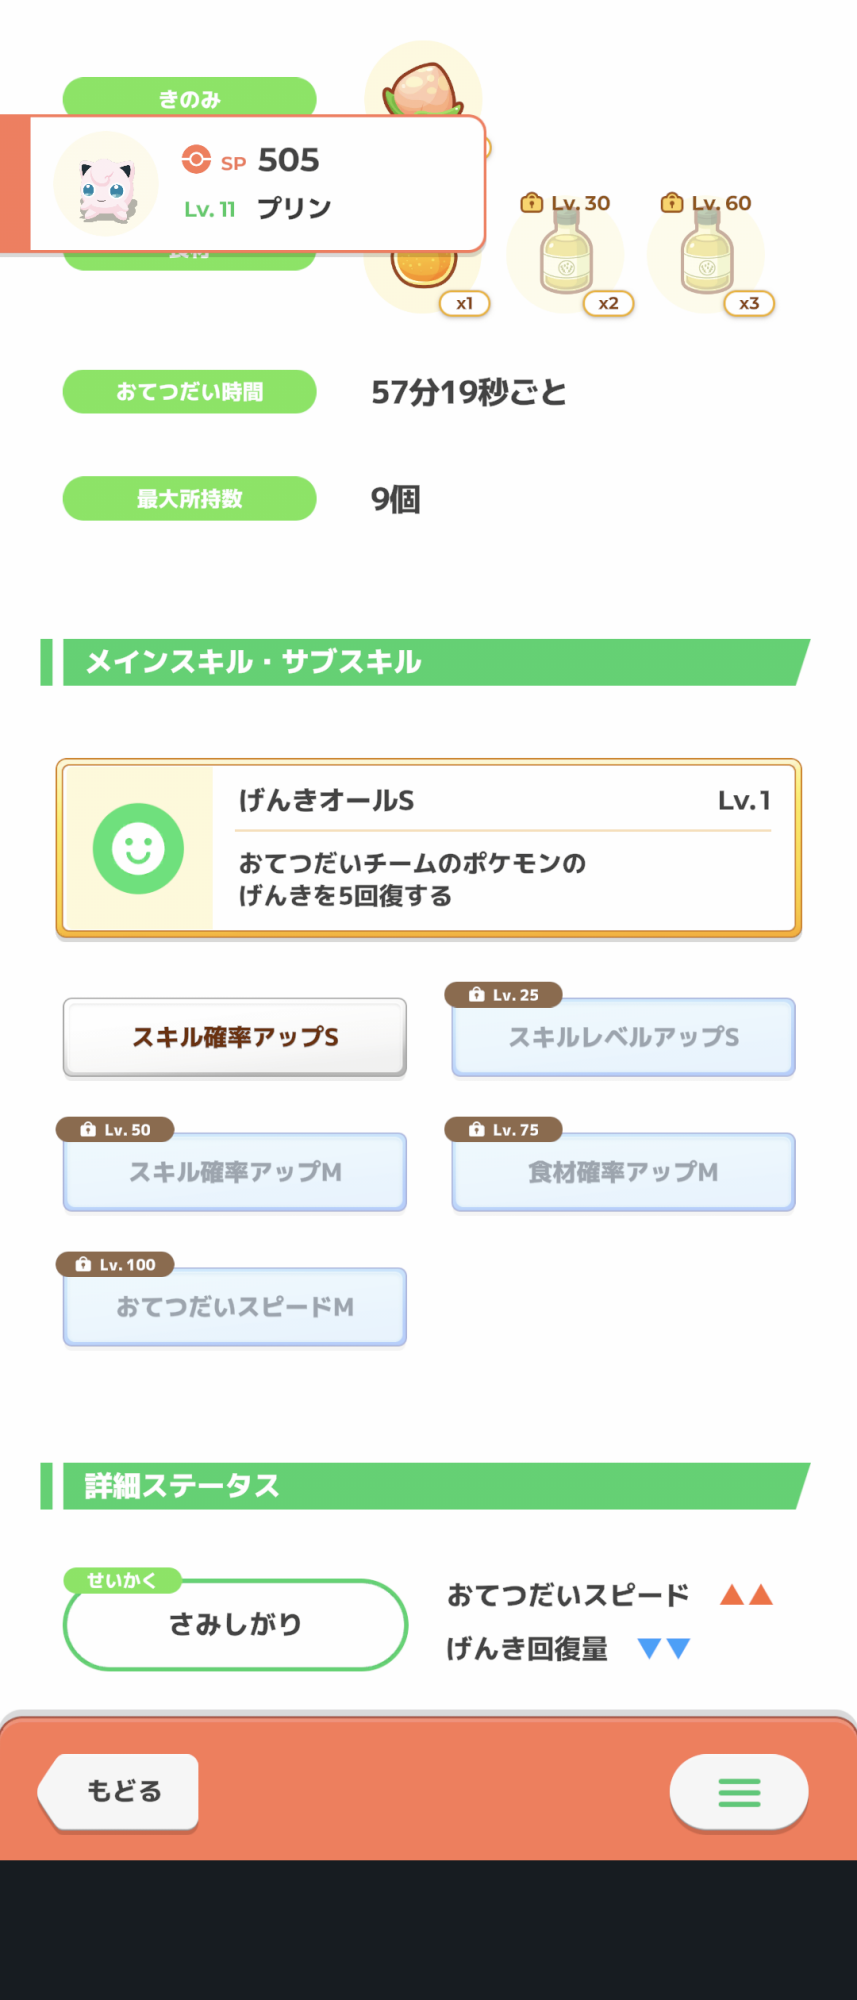
Task: Select locked 食材確率アップM sub skill
Action: coord(623,1172)
